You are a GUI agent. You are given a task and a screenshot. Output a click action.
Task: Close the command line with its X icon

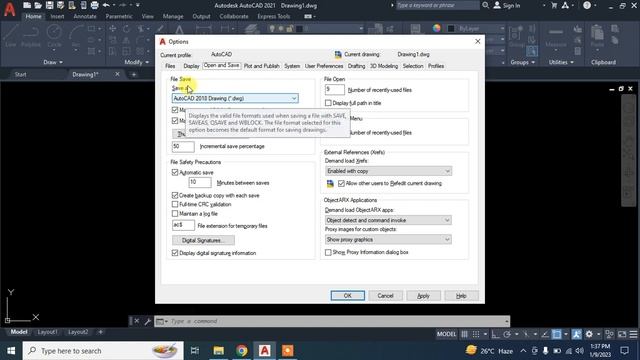tap(137, 321)
